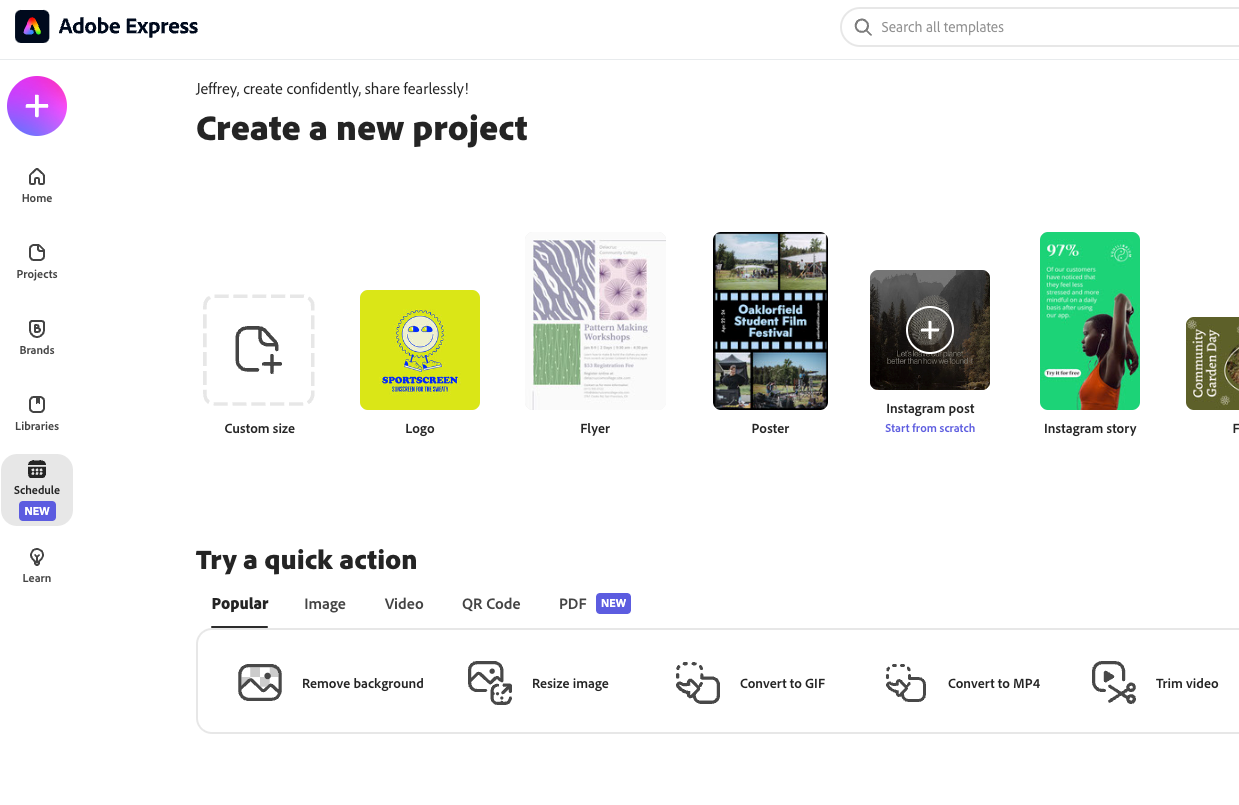Click the purple plus create button
Image resolution: width=1239 pixels, height=805 pixels.
[37, 106]
